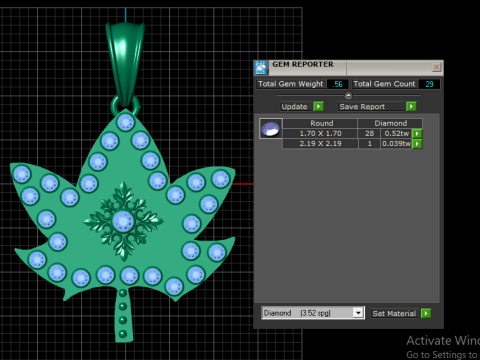Select the round gem thumbnail
Screen dimensions: 480x360
[271, 129]
